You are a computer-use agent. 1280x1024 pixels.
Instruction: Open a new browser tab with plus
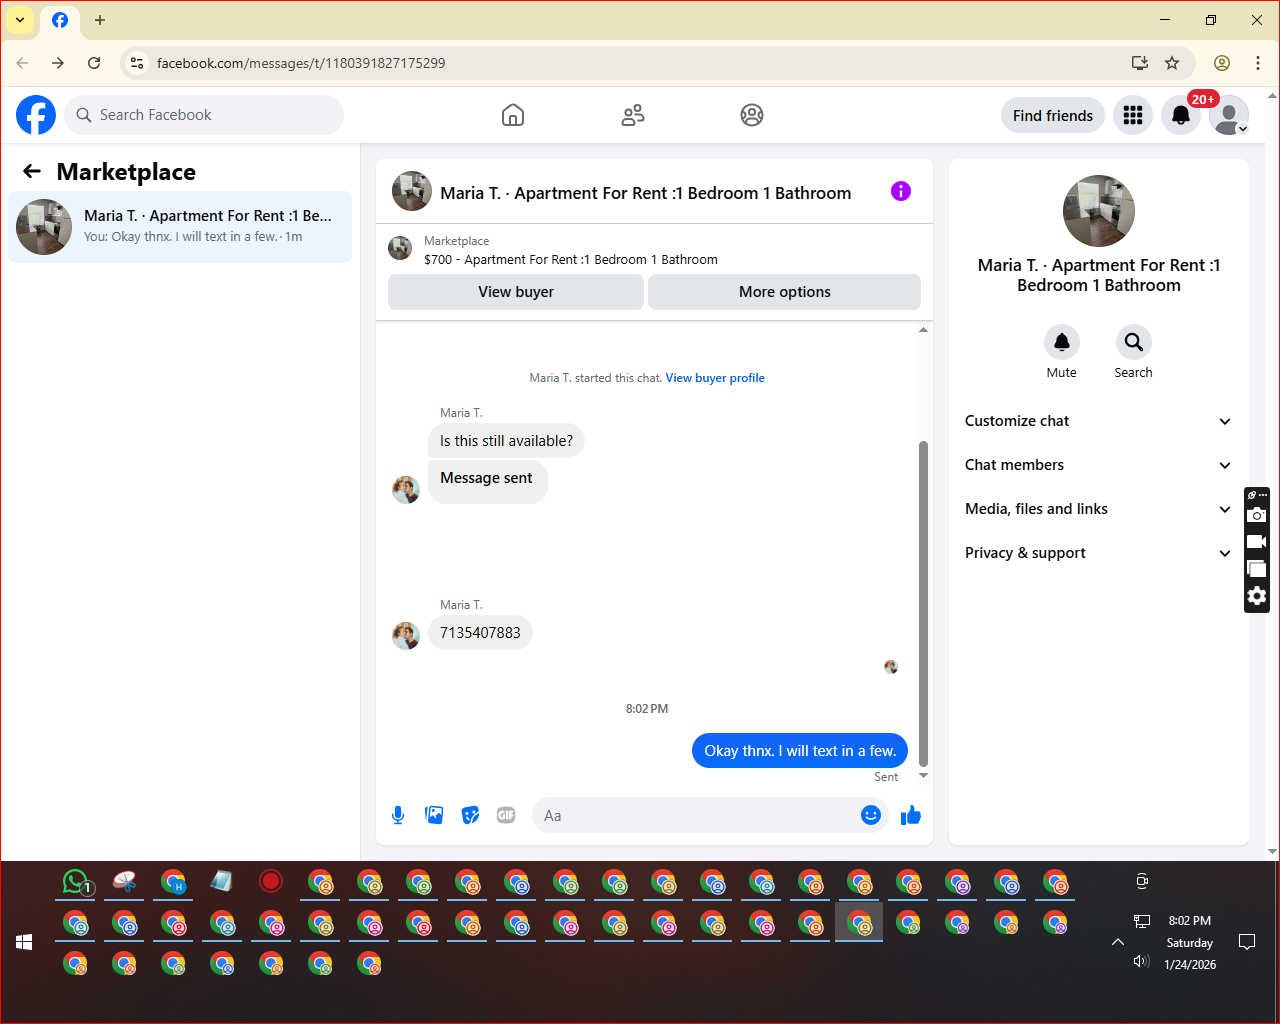(x=100, y=20)
